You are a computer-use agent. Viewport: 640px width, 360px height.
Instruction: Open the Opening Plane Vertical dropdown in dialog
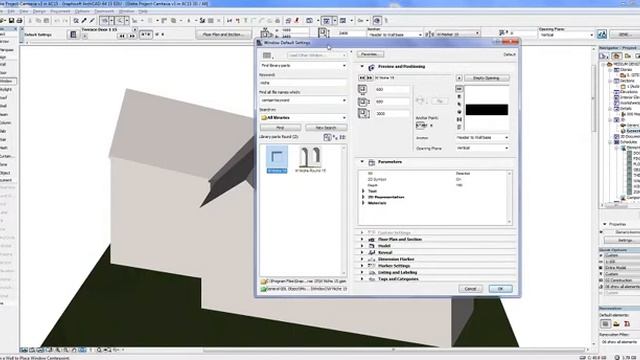[x=482, y=148]
